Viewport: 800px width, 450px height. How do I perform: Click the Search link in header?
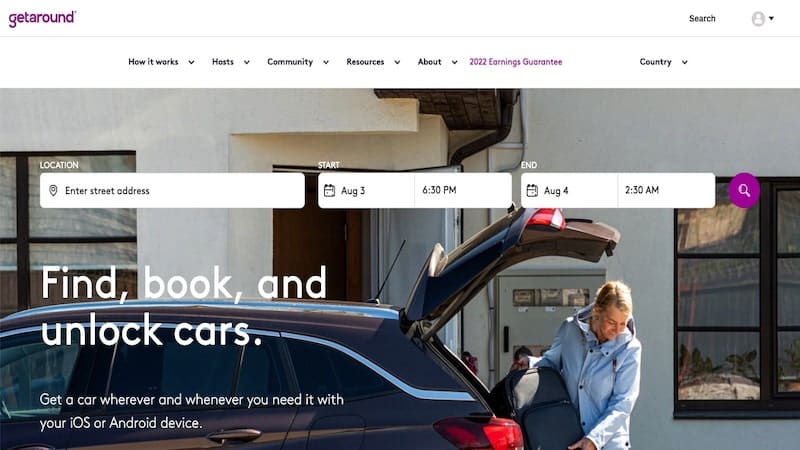point(702,18)
